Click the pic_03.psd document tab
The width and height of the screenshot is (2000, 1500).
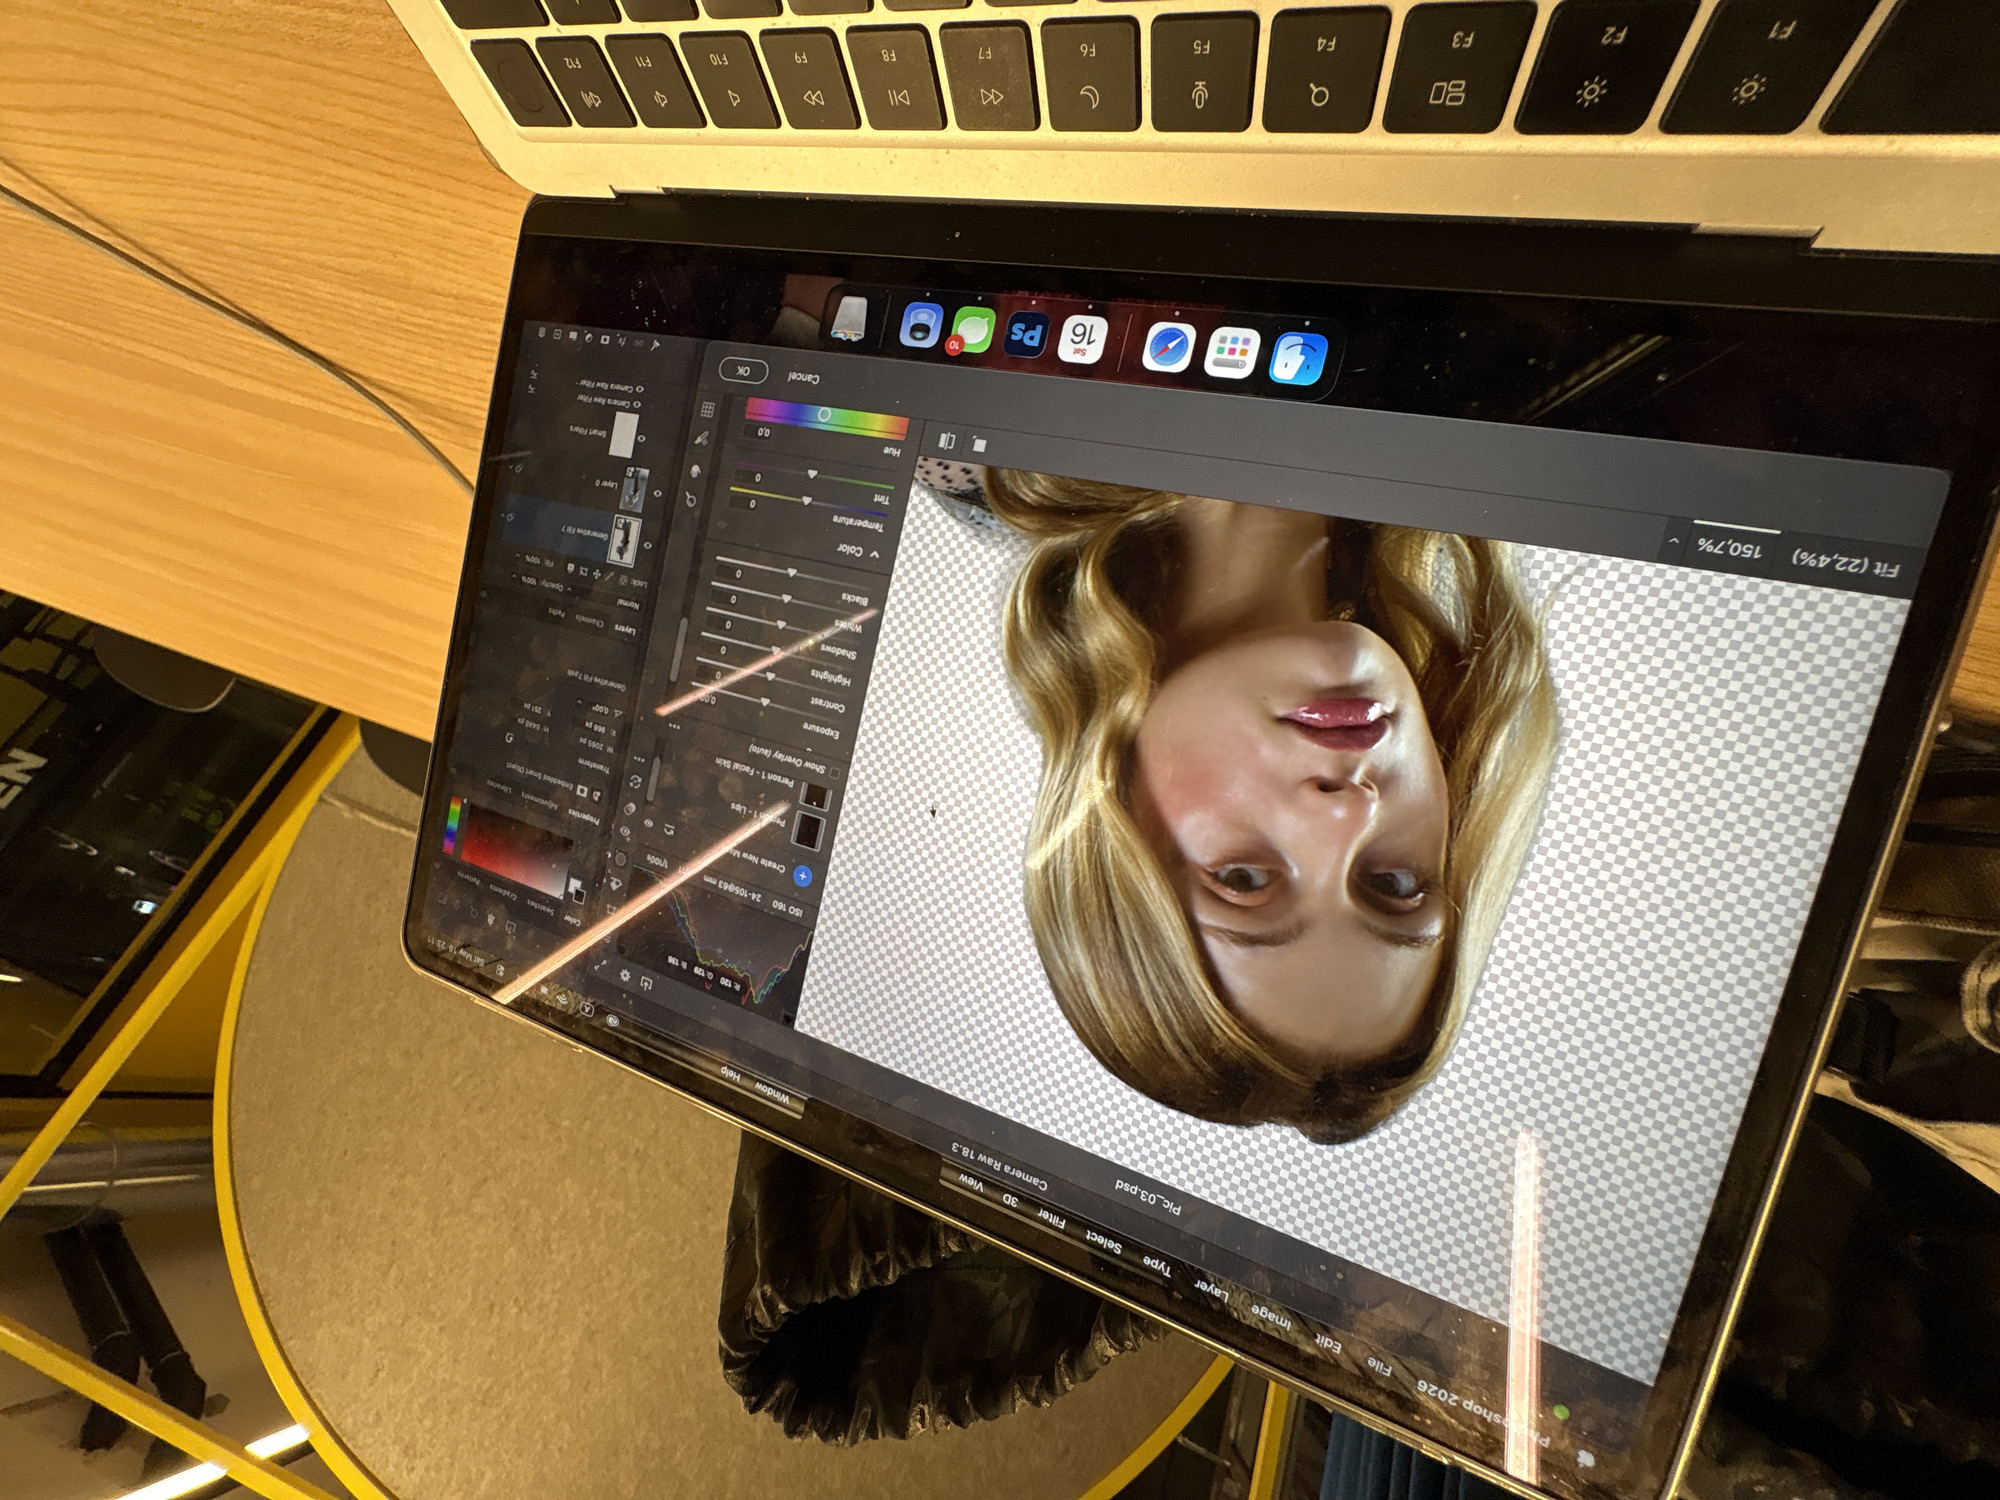(x=1147, y=1197)
